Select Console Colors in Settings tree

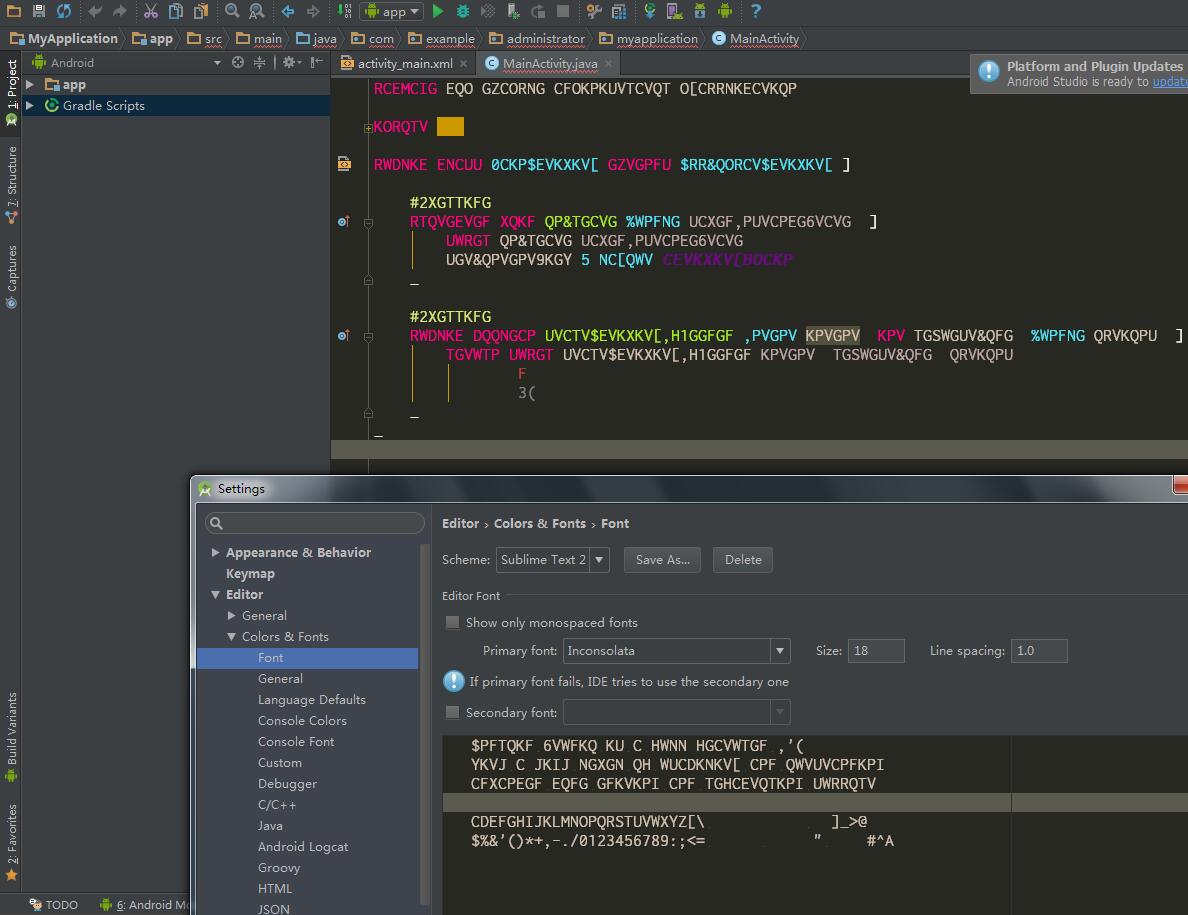[x=302, y=720]
